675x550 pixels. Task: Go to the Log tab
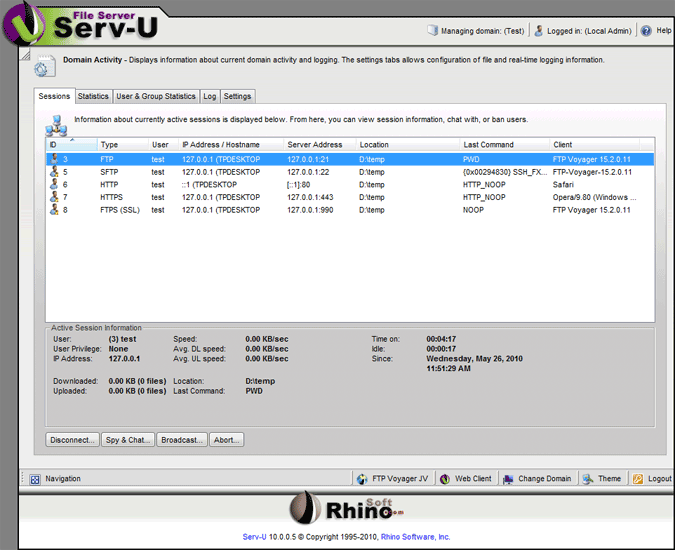pyautogui.click(x=209, y=97)
